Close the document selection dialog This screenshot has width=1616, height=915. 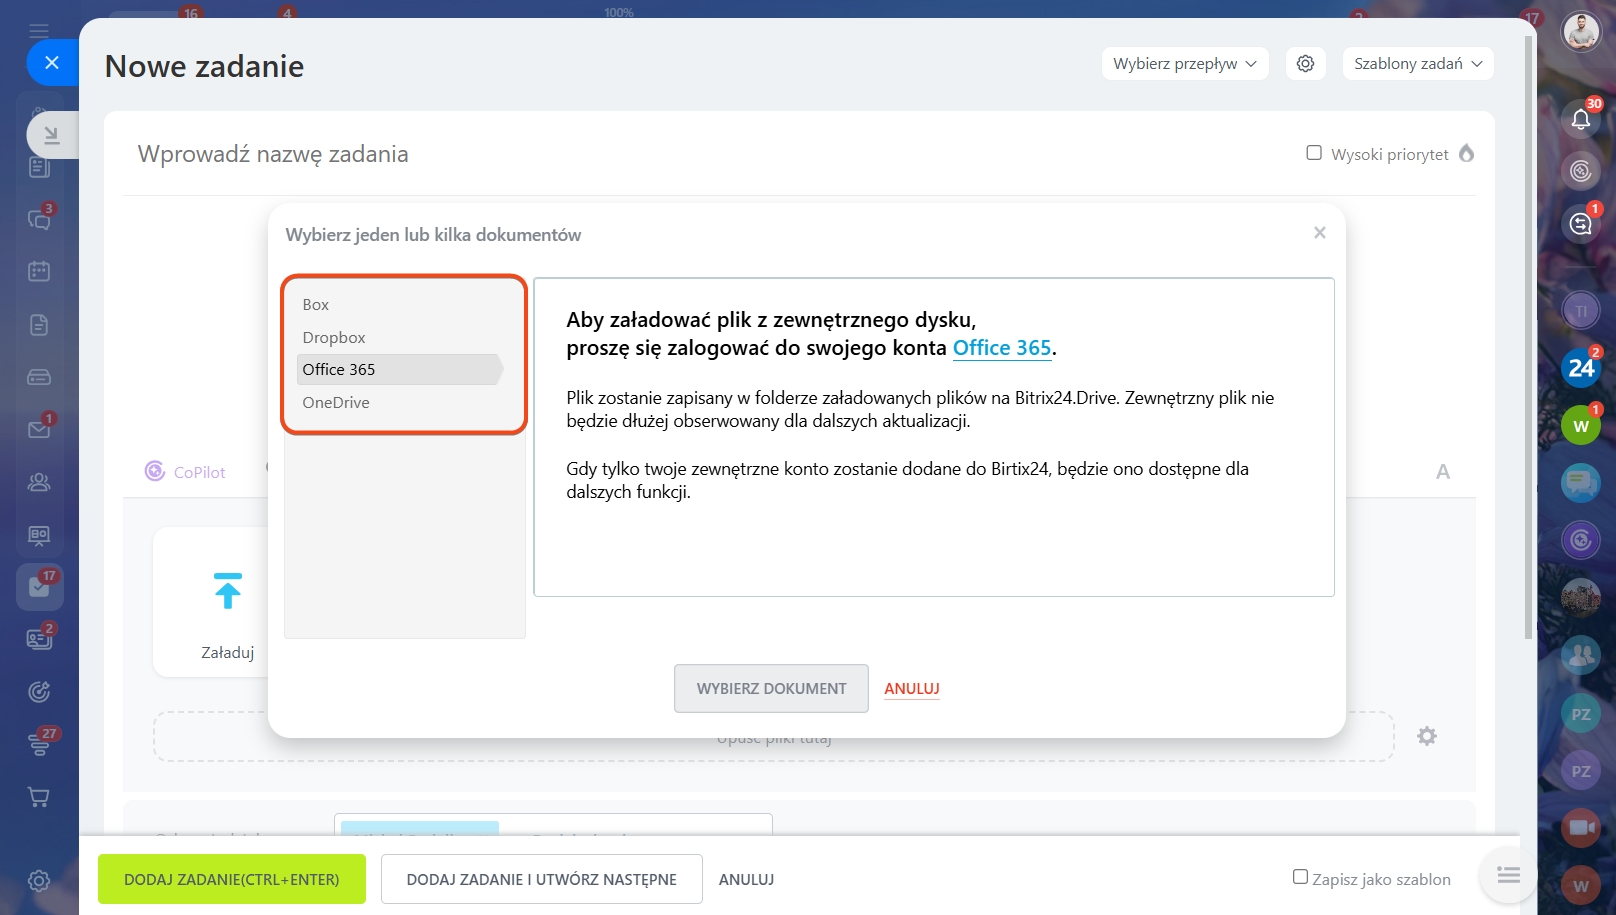(1320, 232)
